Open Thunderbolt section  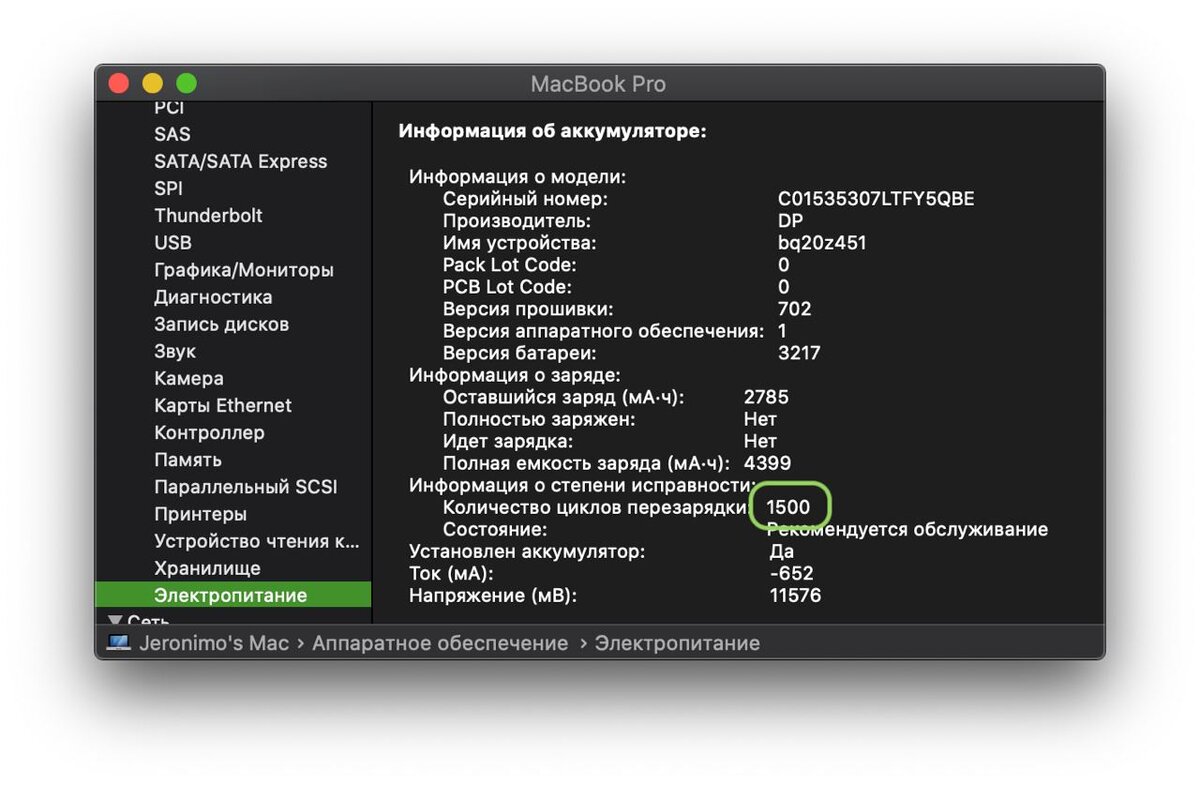coord(208,215)
